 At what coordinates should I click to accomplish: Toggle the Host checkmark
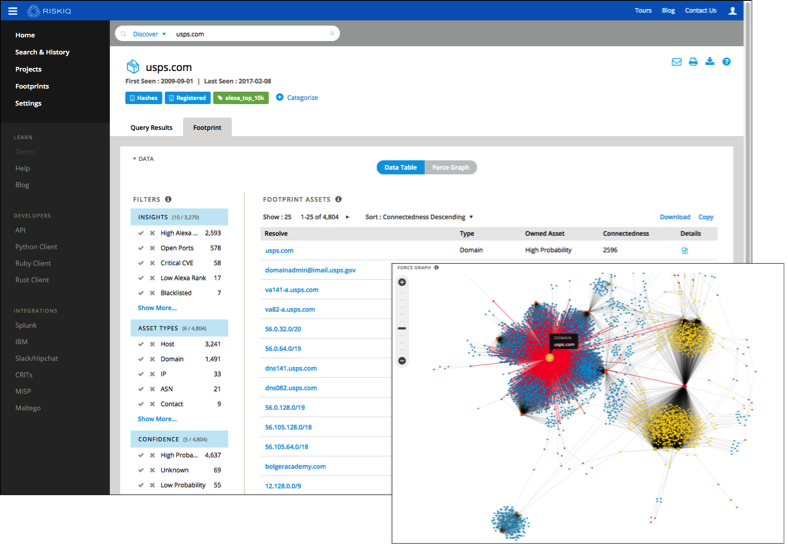[x=141, y=344]
